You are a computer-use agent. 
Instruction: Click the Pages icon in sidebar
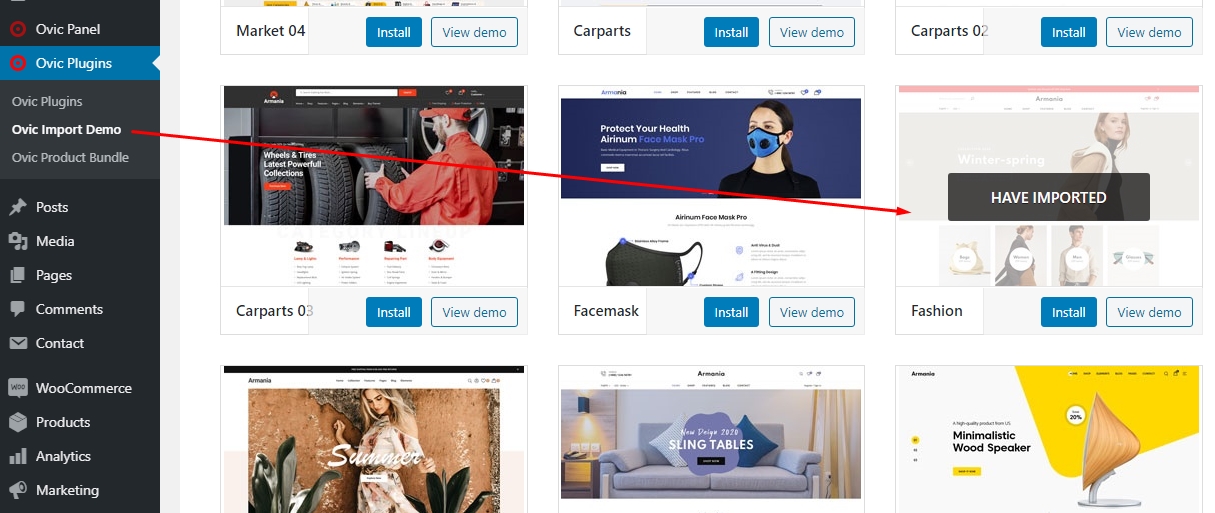18,275
